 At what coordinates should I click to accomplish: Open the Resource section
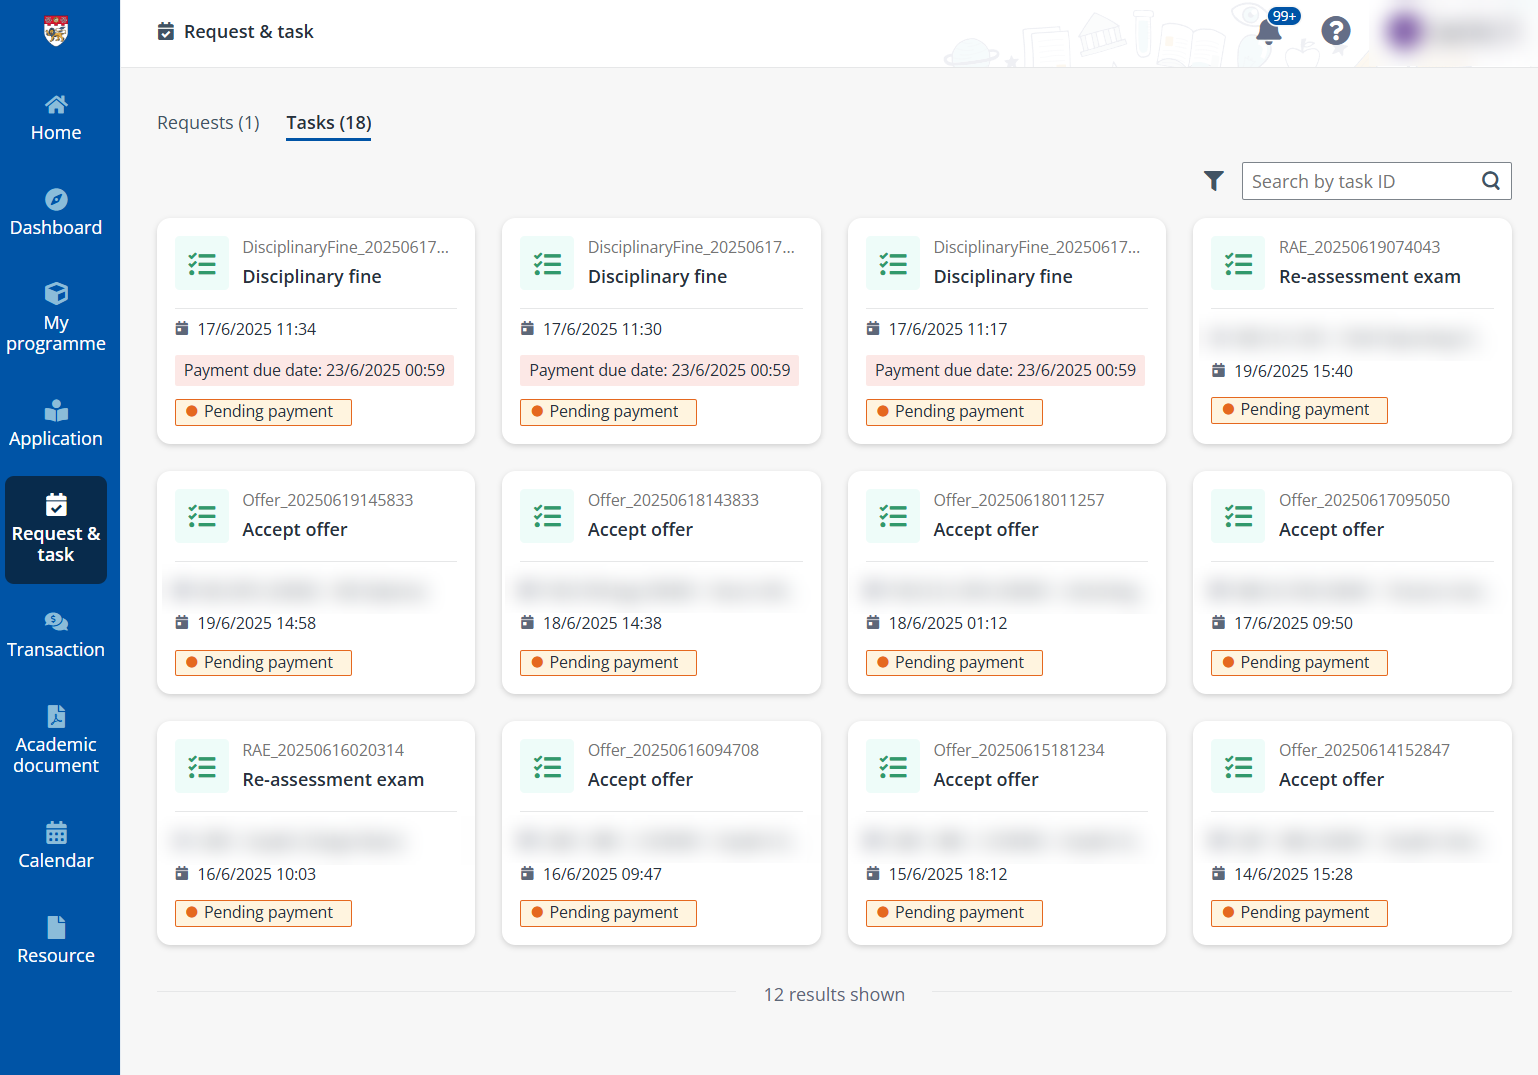click(56, 940)
